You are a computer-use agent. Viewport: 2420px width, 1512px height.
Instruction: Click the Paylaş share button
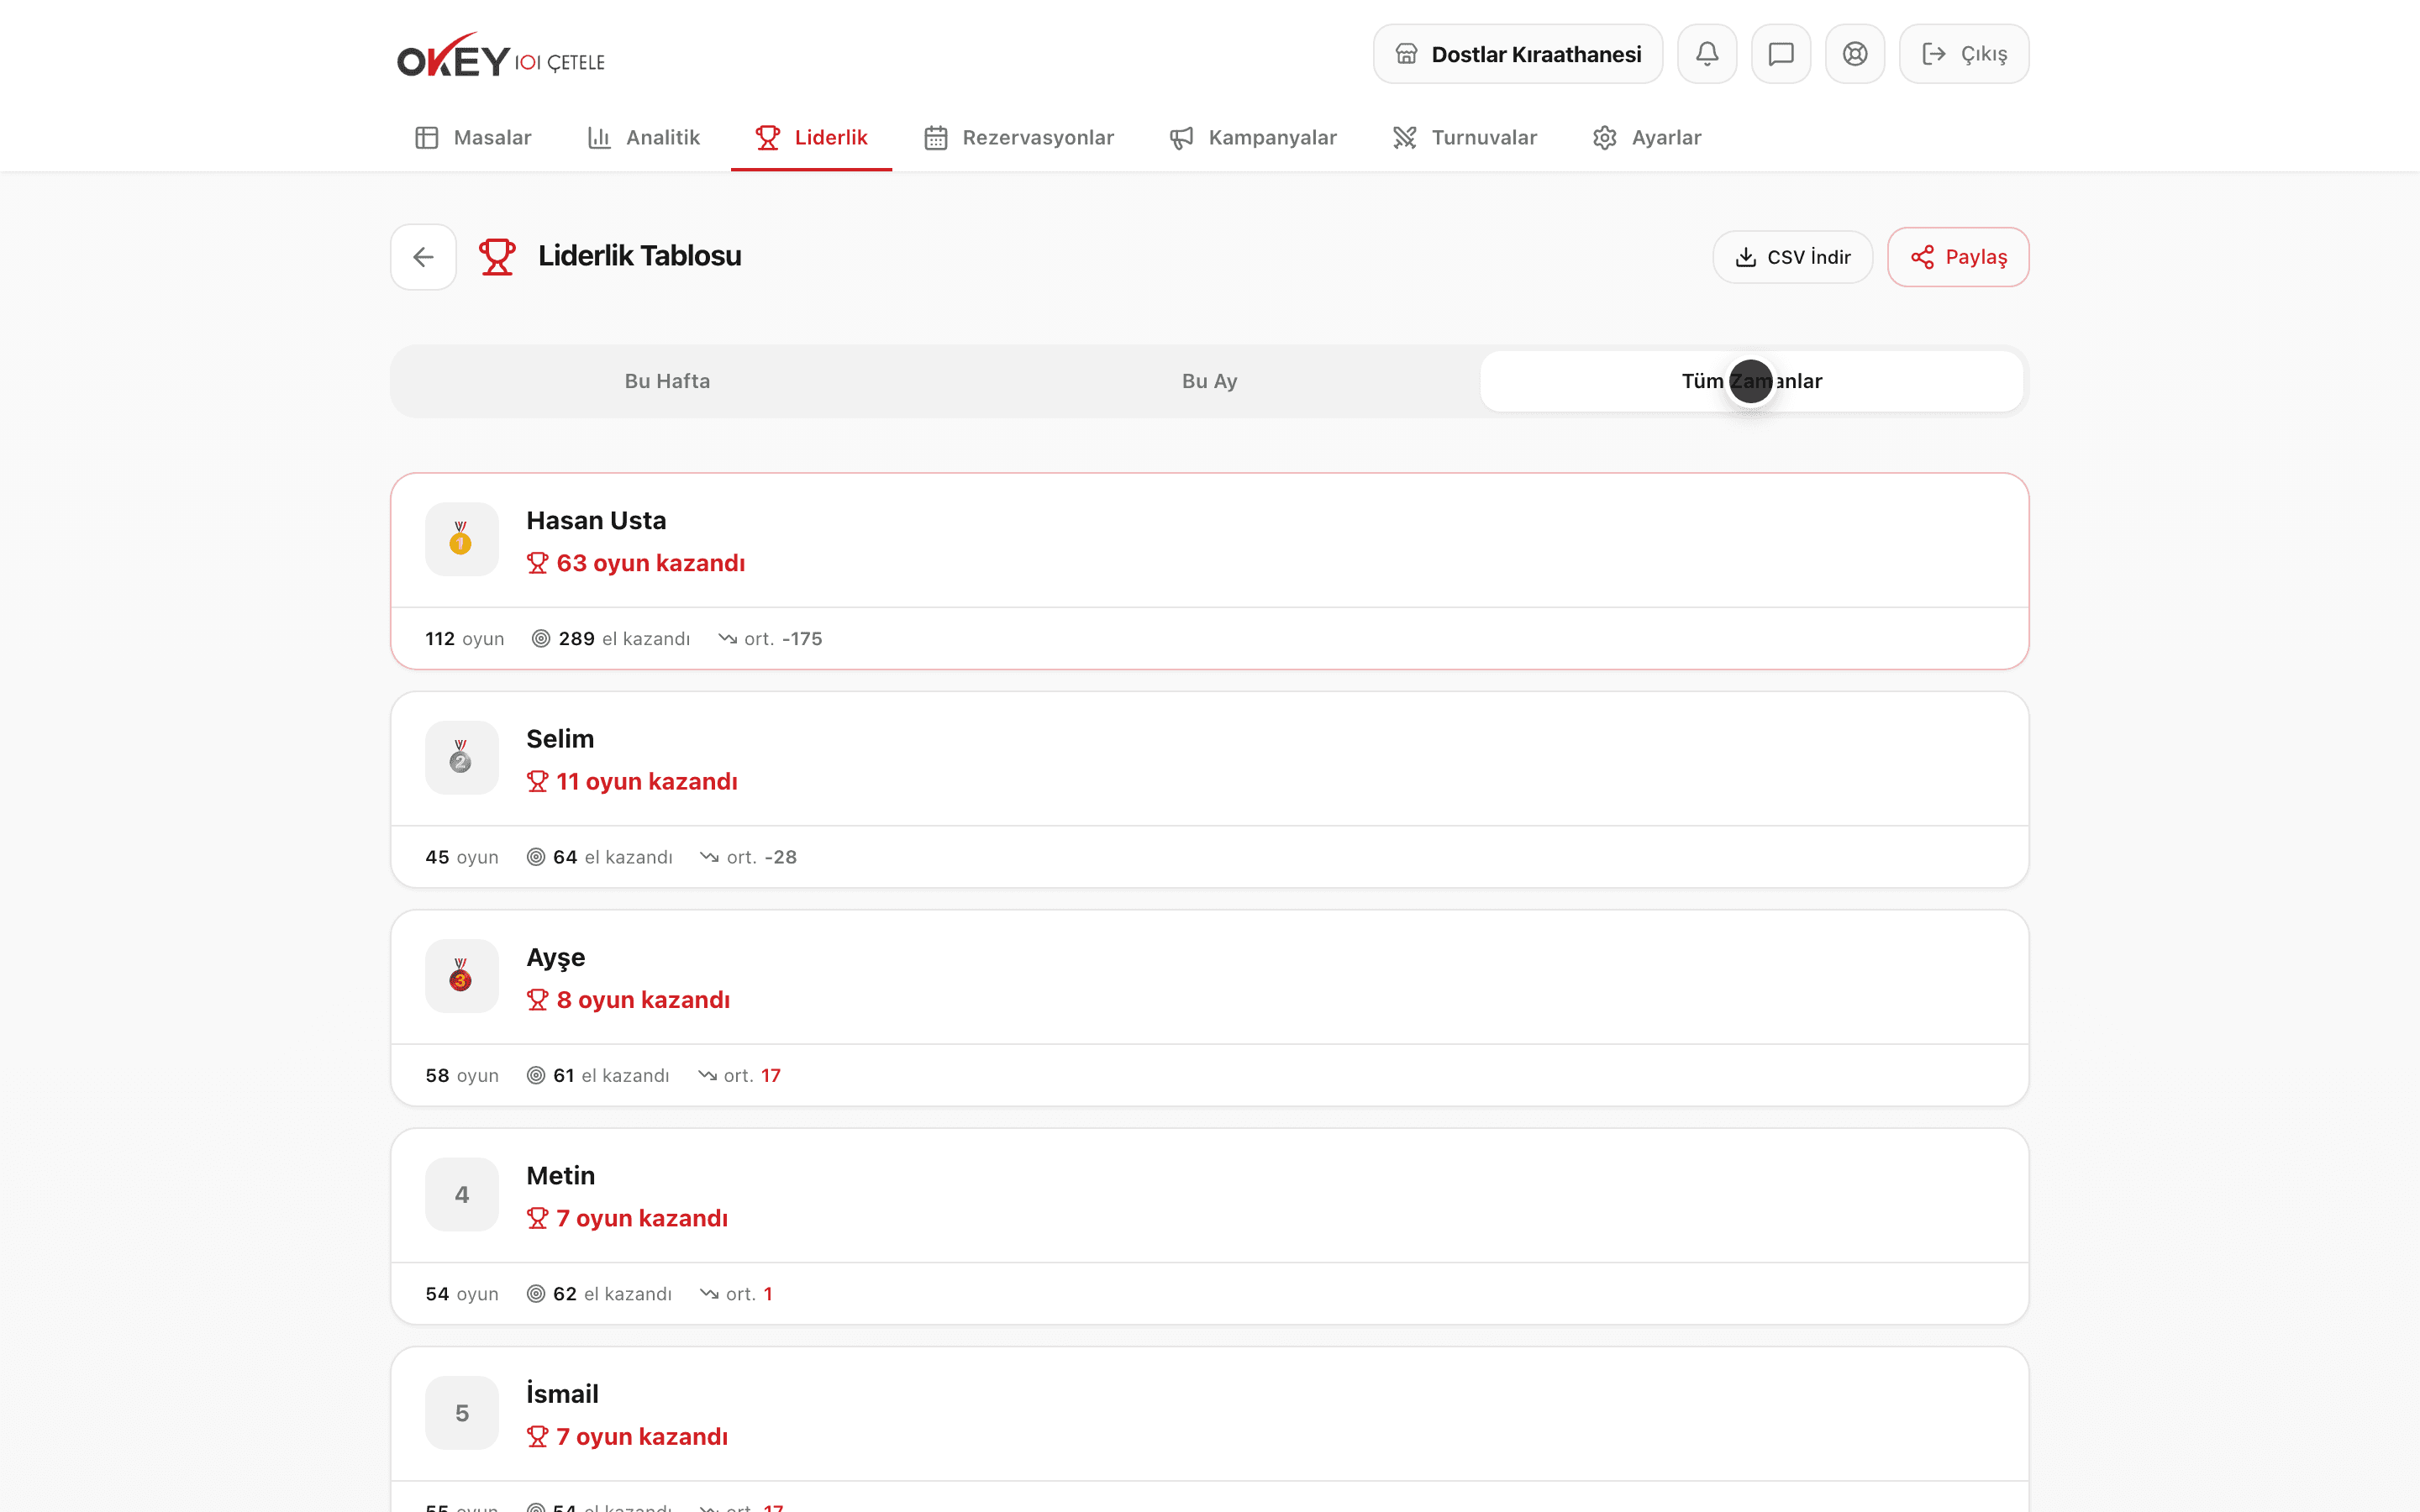pos(1958,257)
